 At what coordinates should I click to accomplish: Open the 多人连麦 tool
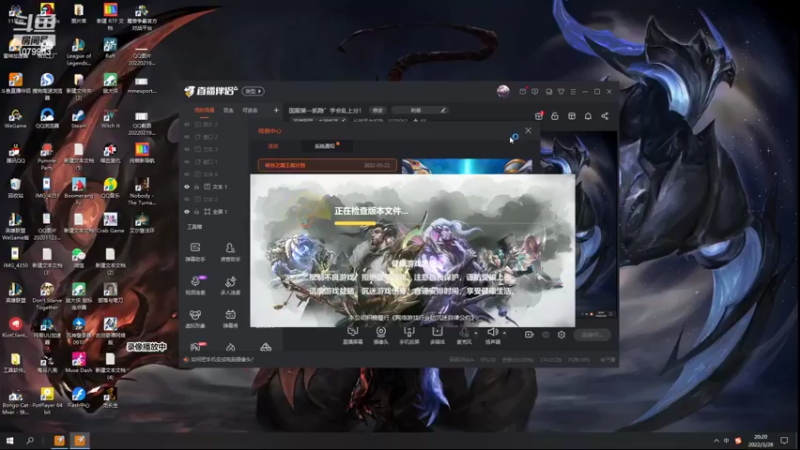coord(230,285)
